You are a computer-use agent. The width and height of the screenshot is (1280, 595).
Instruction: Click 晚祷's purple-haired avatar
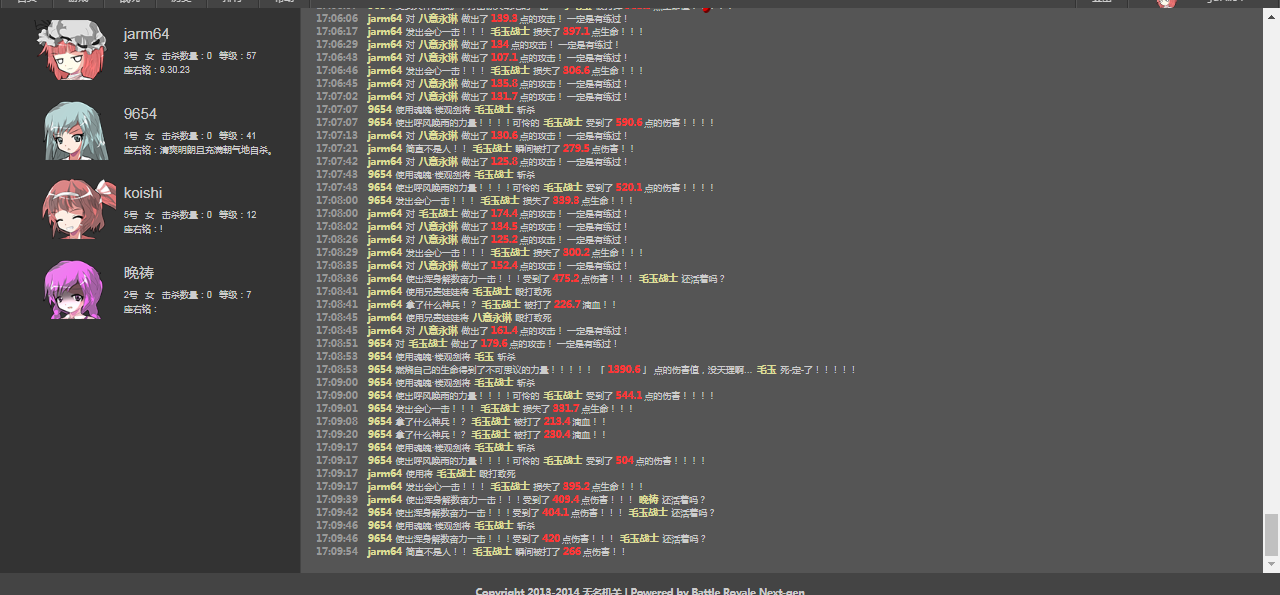tap(72, 289)
